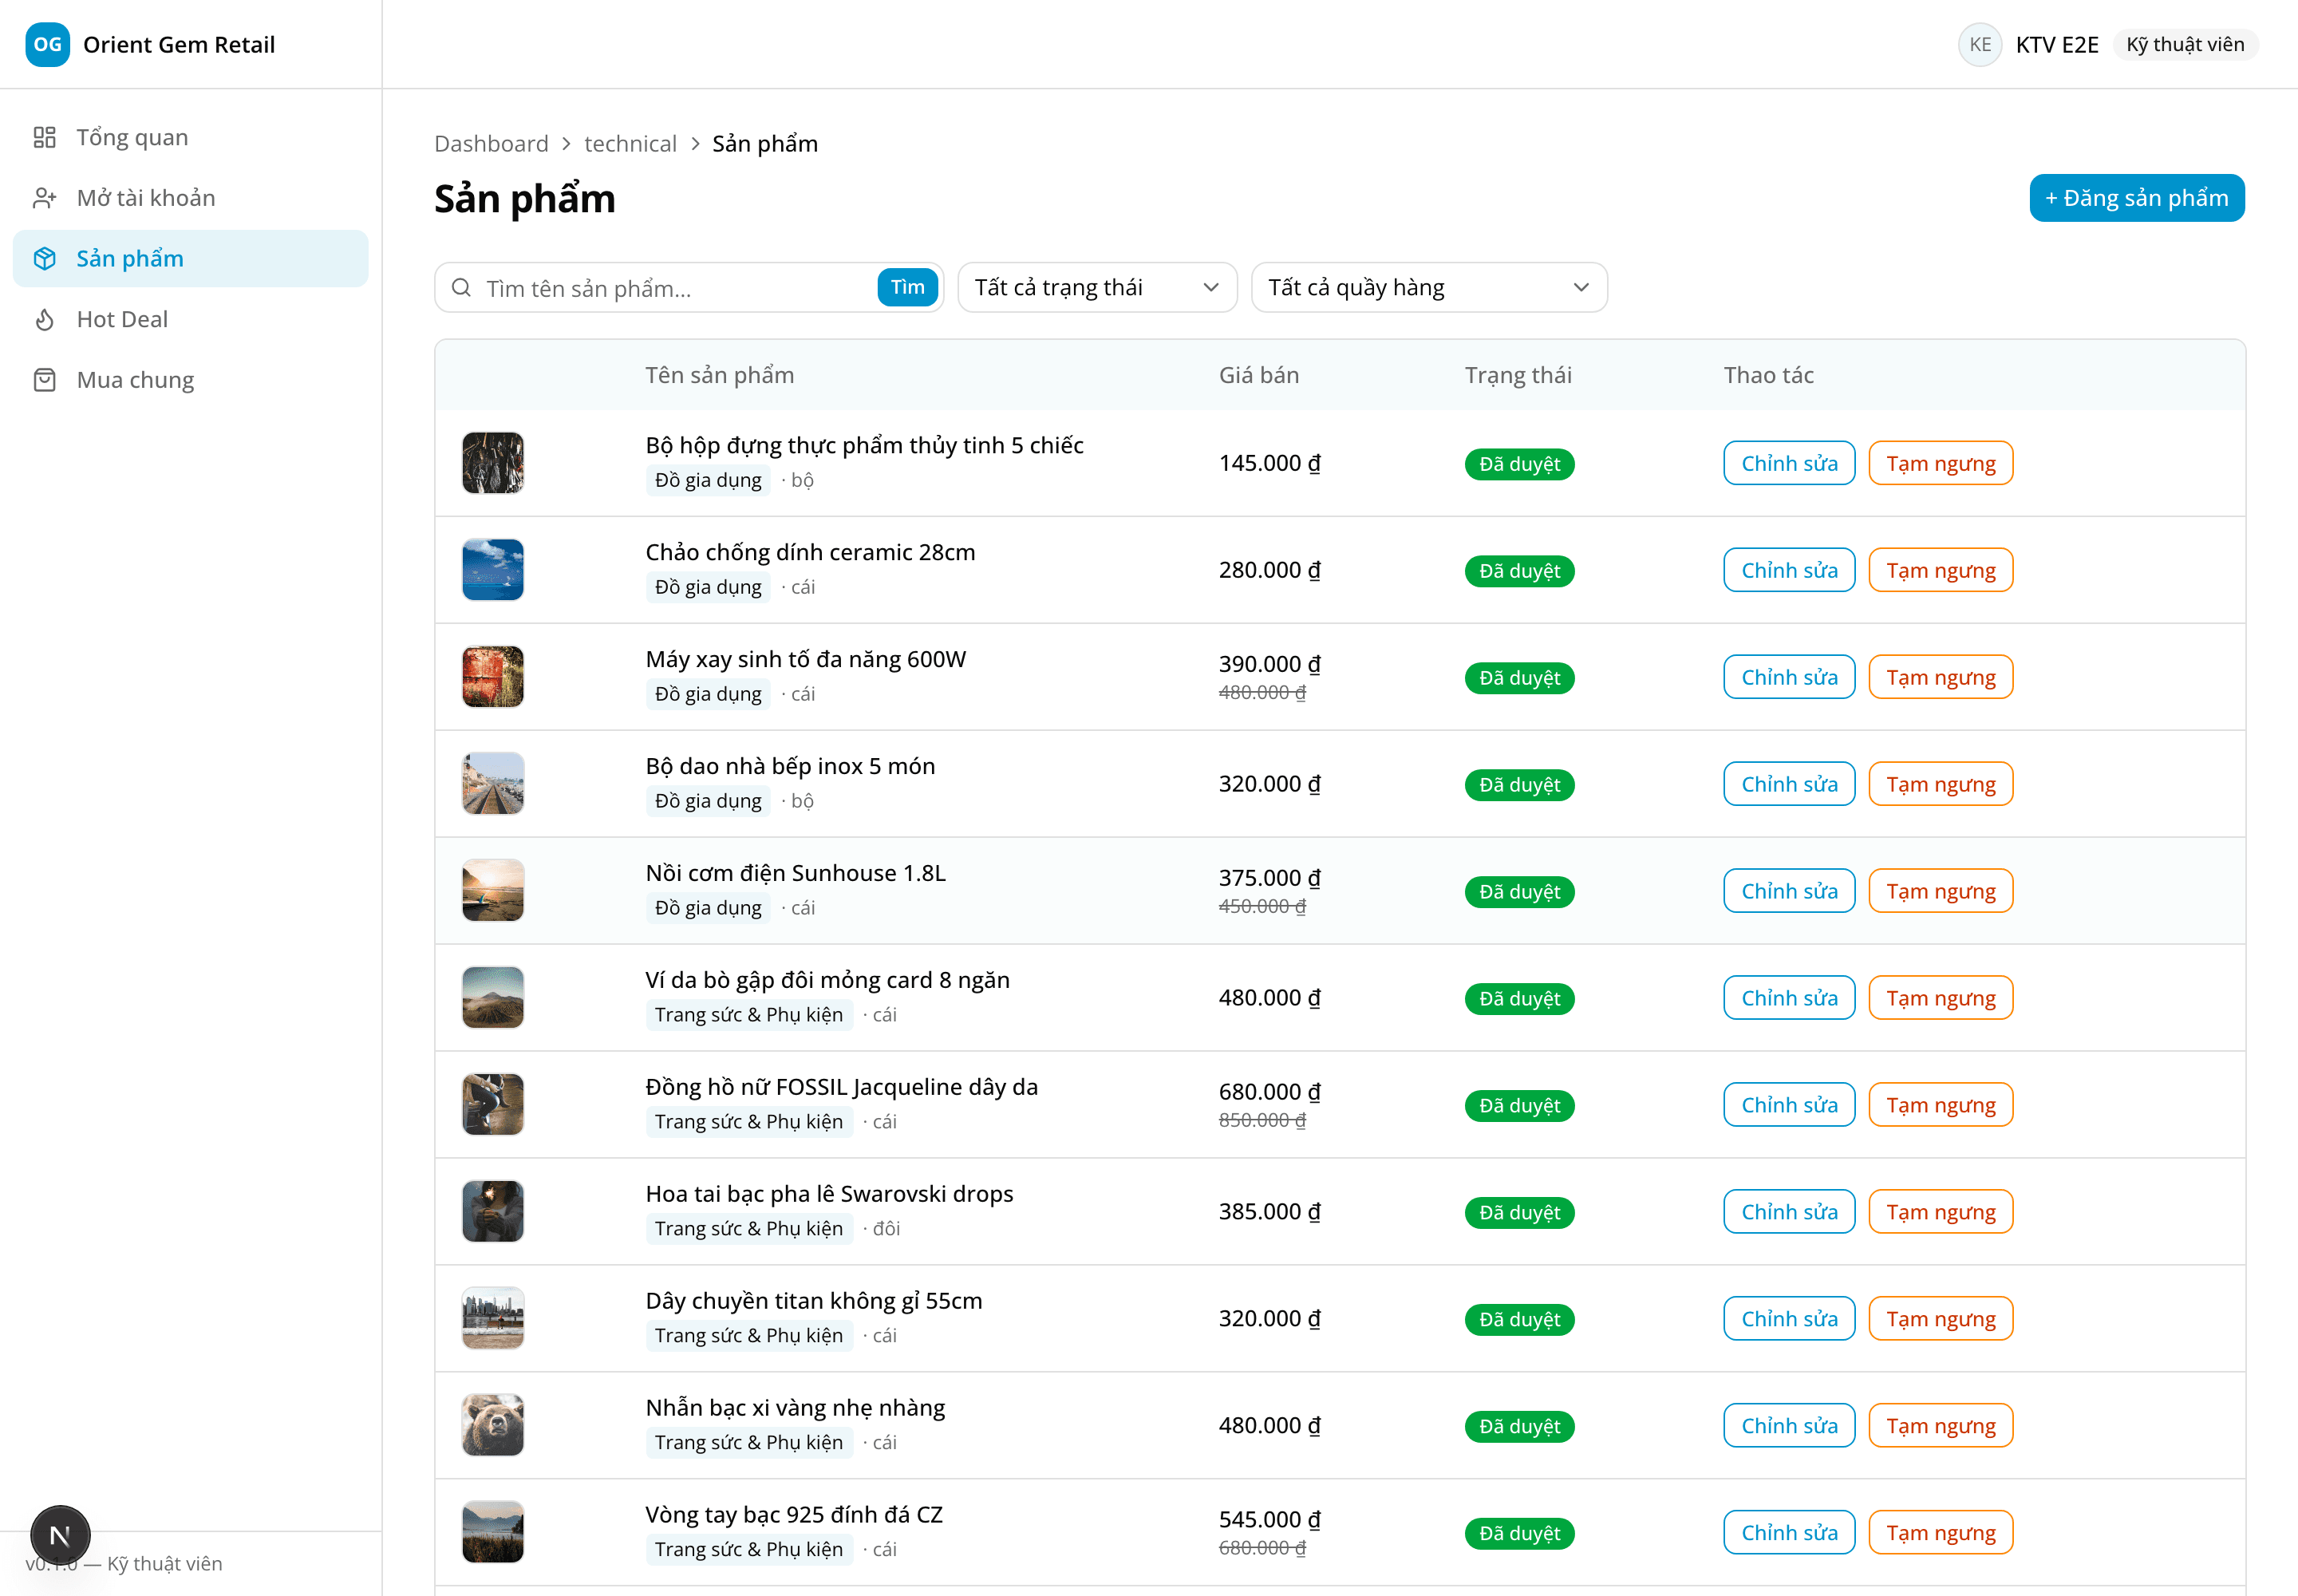2298x1596 pixels.
Task: Open the Tất cả trạng thái dropdown
Action: pyautogui.click(x=1097, y=288)
